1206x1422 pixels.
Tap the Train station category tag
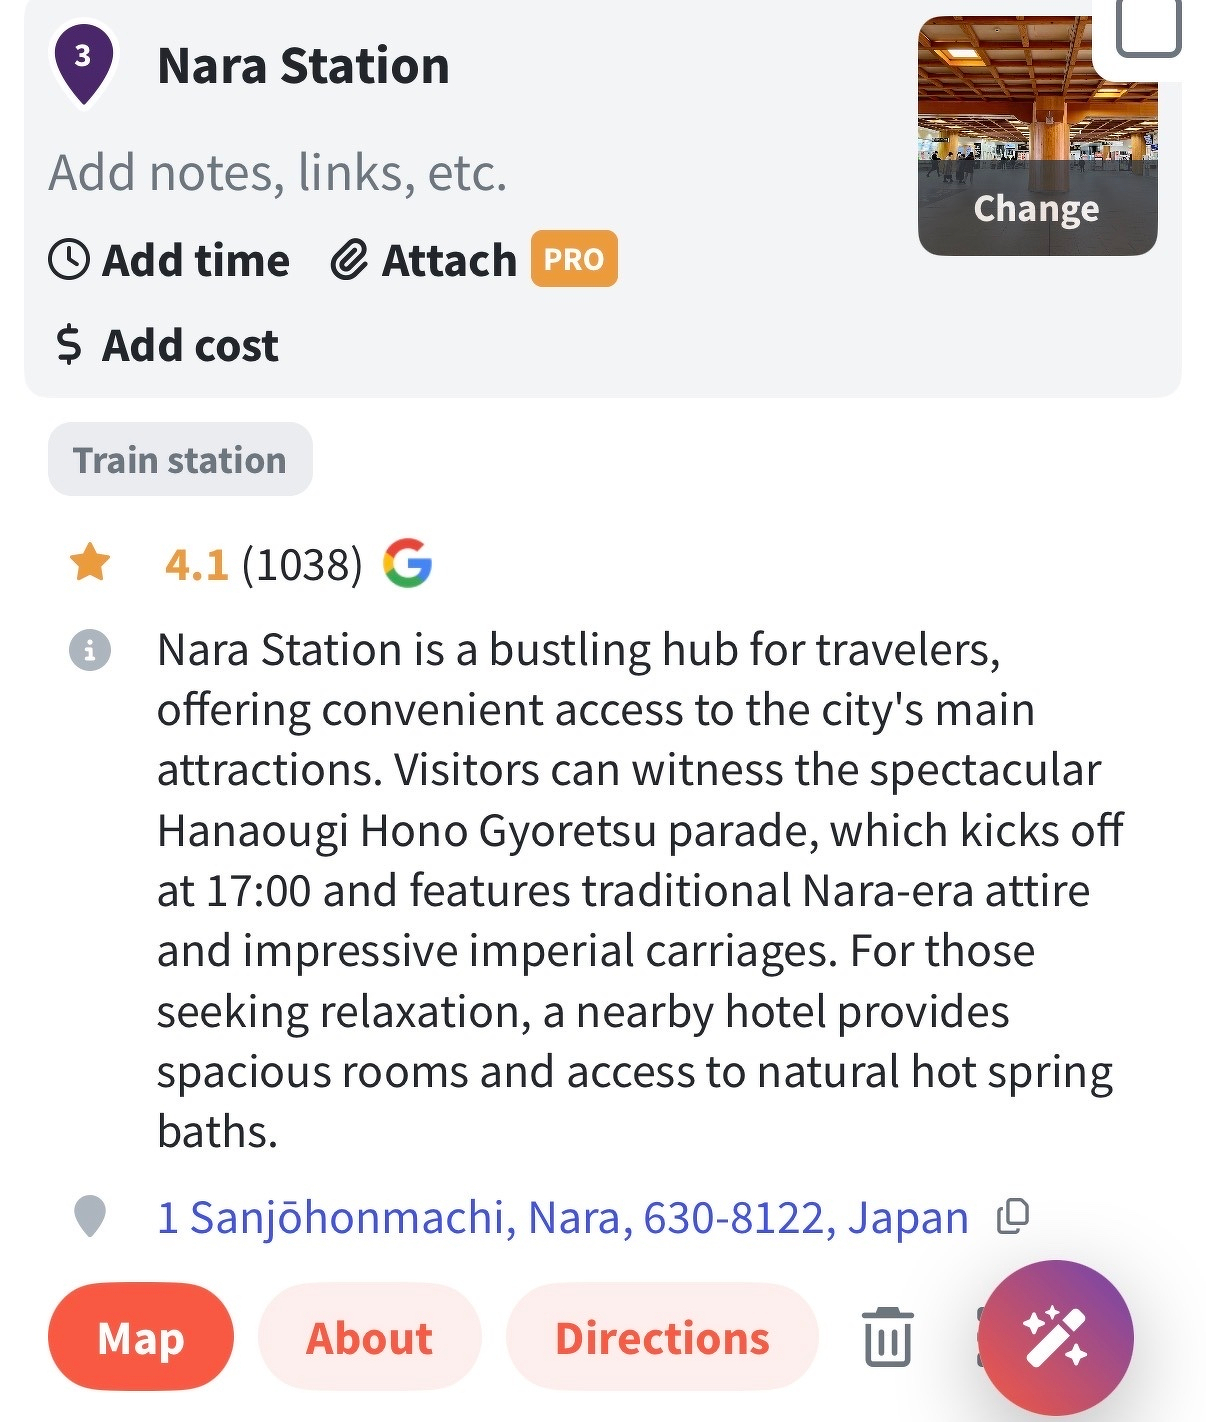coord(180,460)
